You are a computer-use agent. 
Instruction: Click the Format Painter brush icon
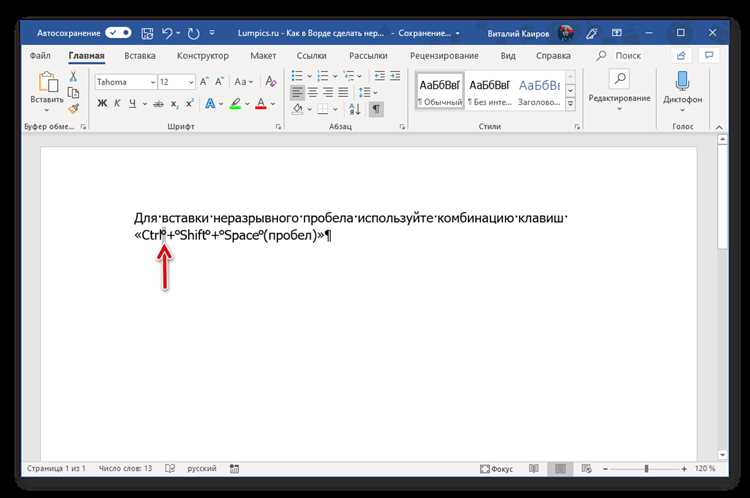pyautogui.click(x=74, y=109)
